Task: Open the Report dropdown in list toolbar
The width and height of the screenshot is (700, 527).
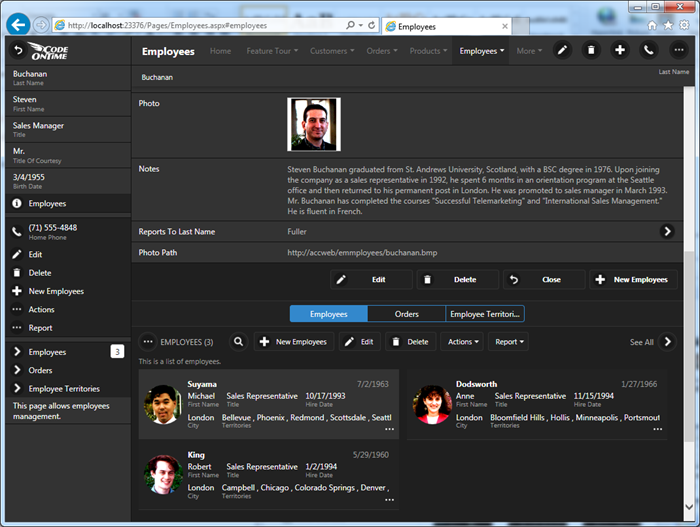Action: (x=509, y=342)
